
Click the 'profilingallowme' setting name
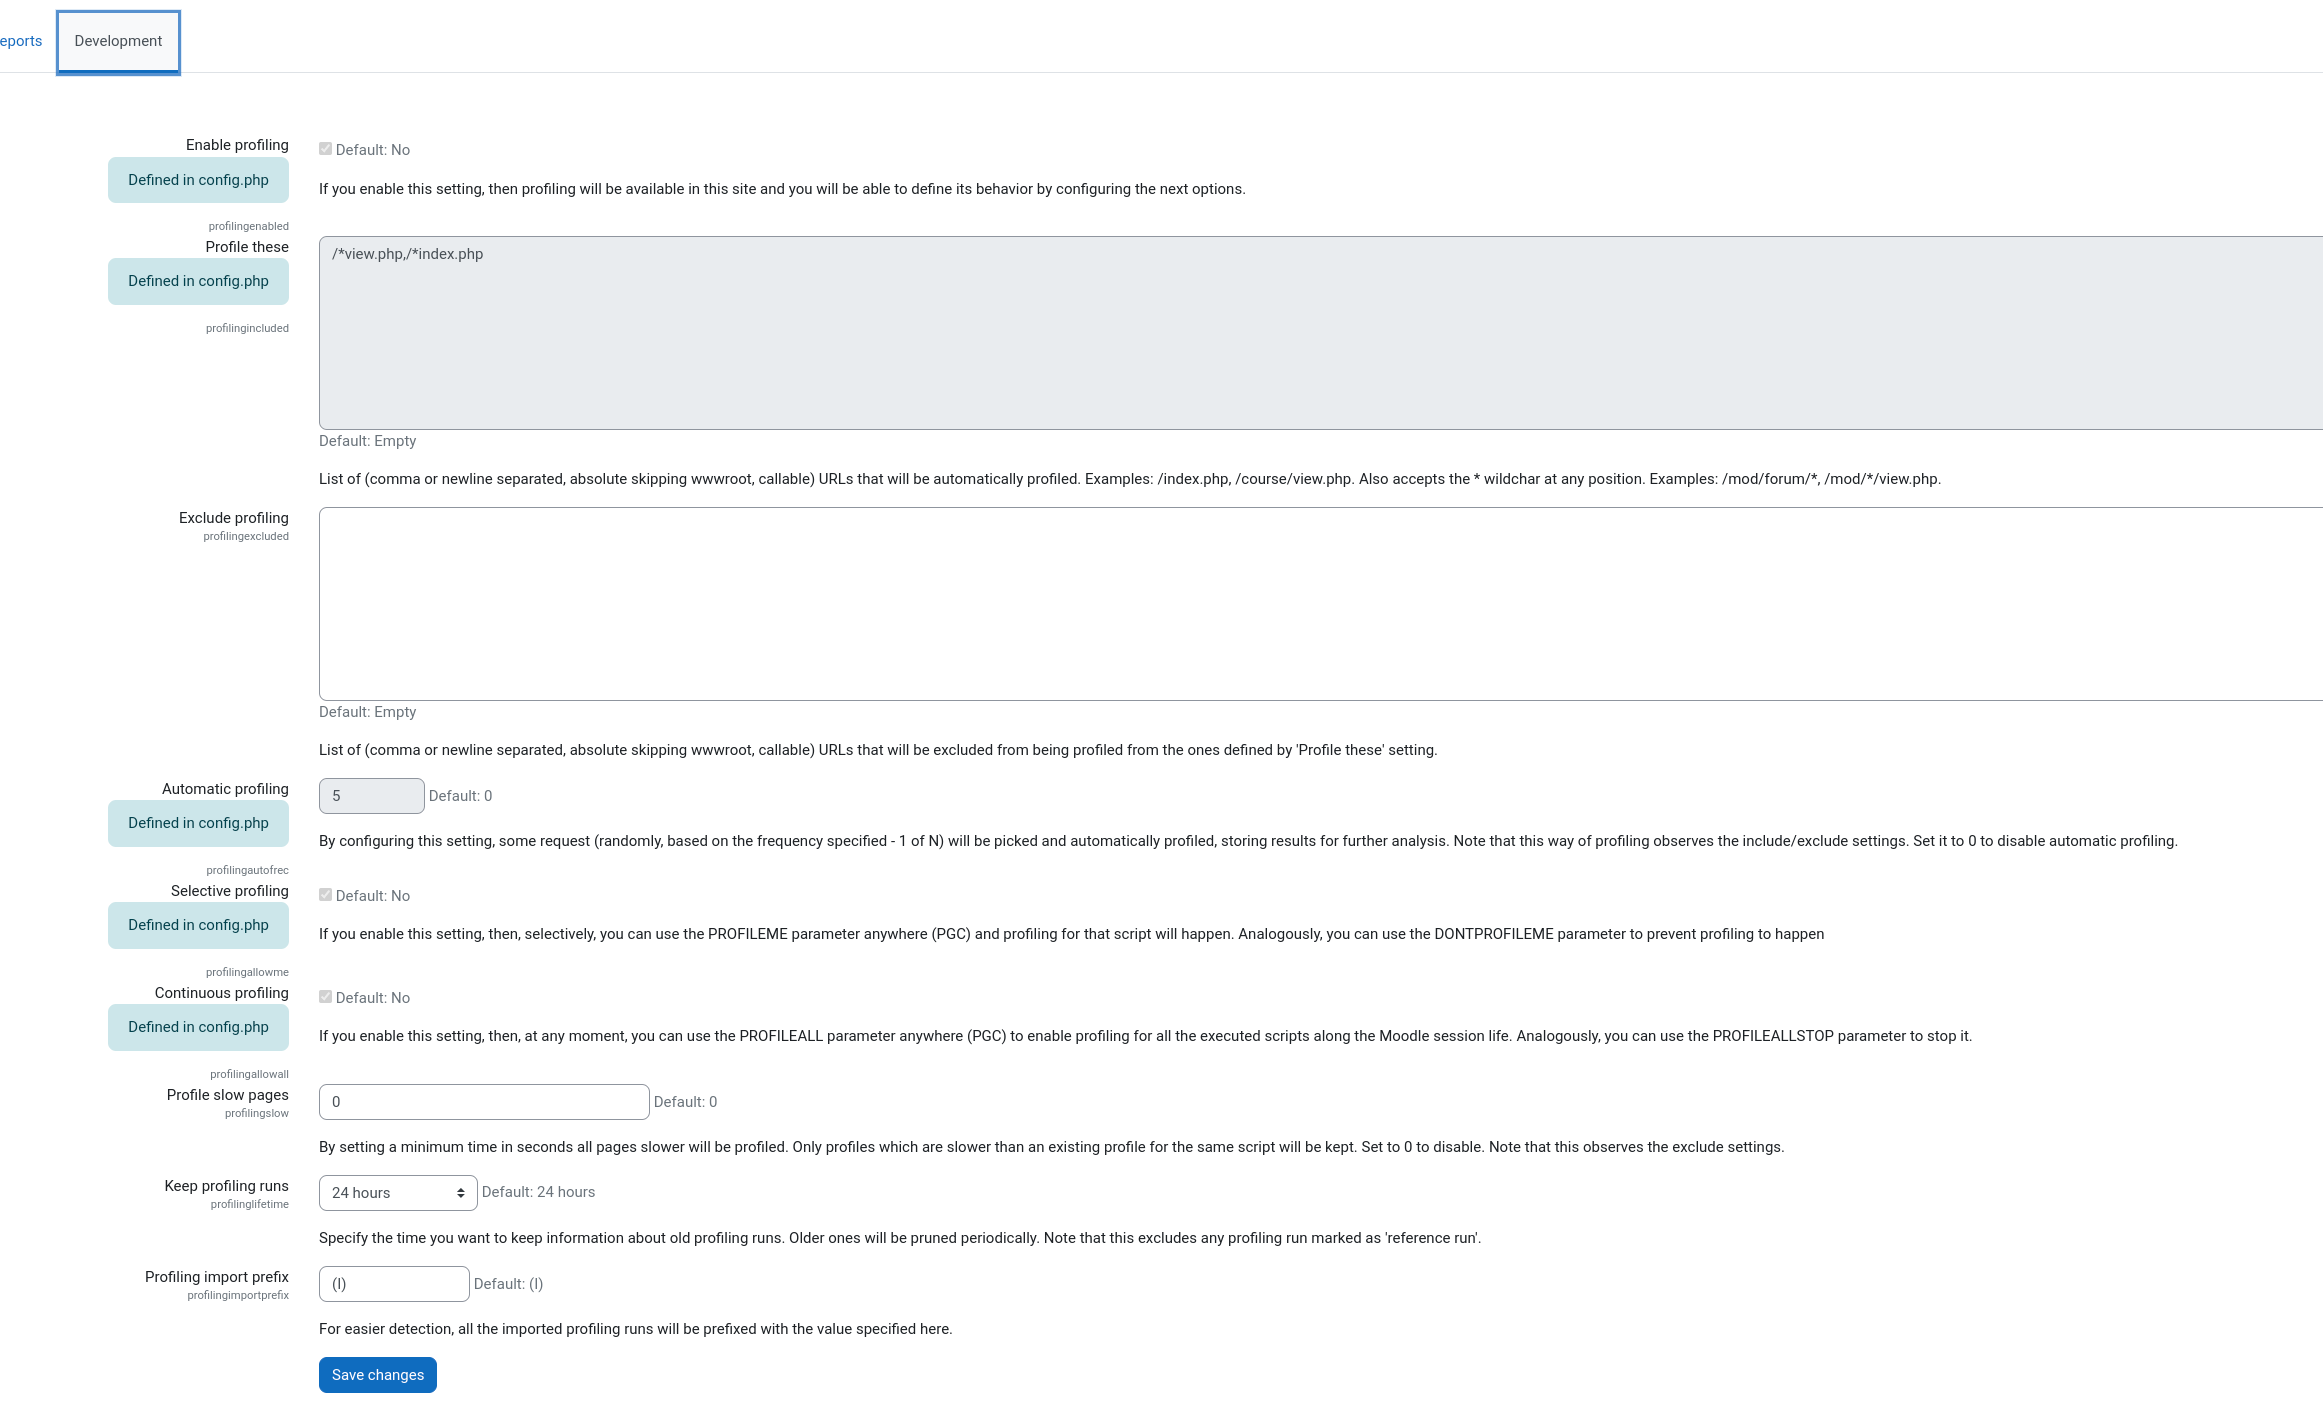(247, 972)
